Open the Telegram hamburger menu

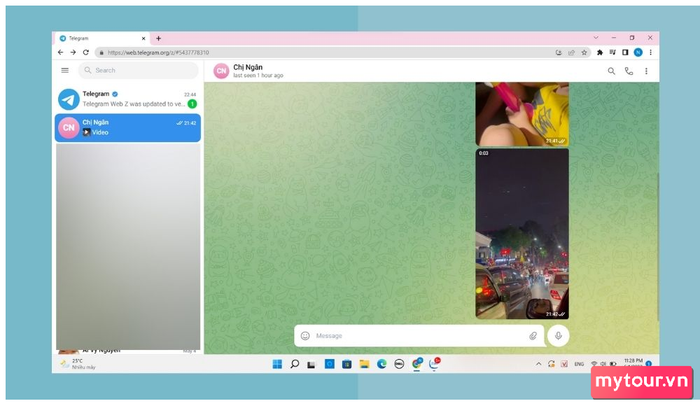point(65,71)
